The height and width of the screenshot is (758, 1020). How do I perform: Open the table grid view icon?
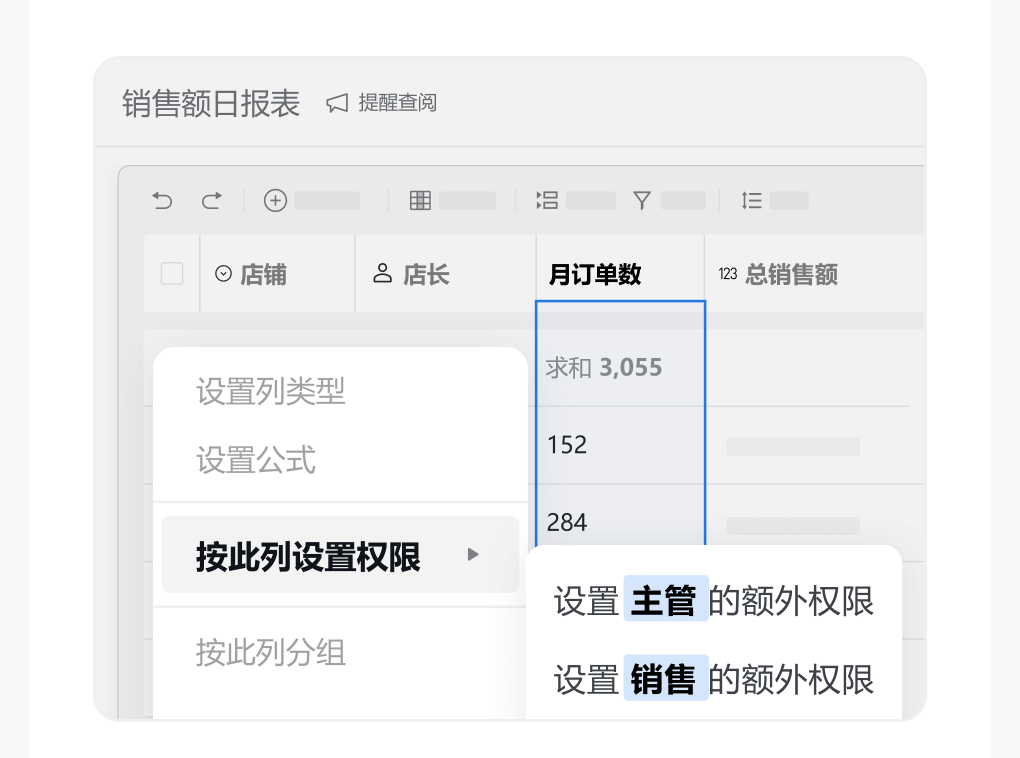[420, 200]
